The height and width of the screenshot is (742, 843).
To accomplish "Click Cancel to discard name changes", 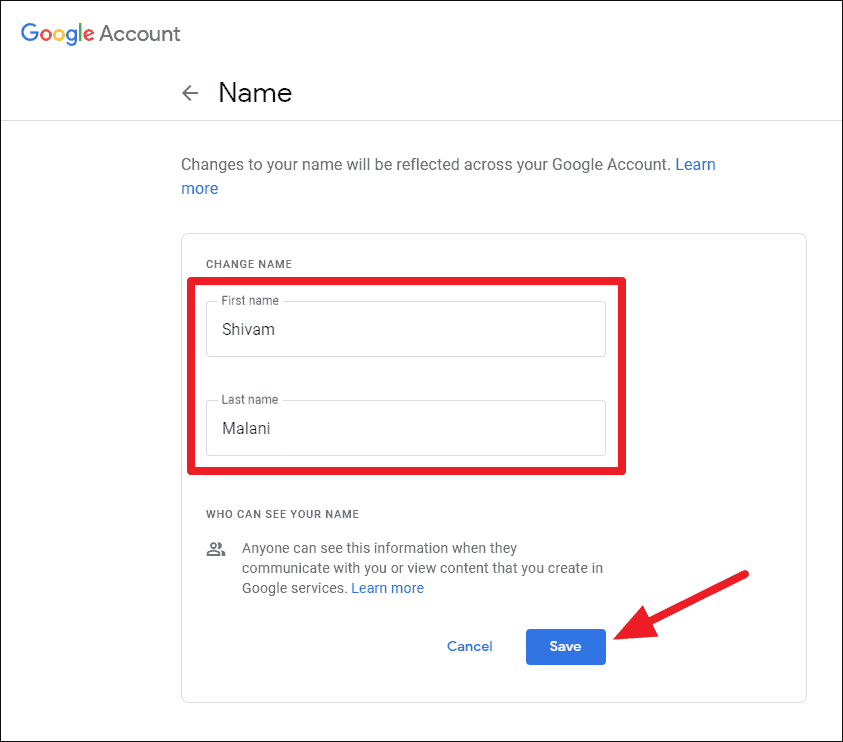I will 469,646.
